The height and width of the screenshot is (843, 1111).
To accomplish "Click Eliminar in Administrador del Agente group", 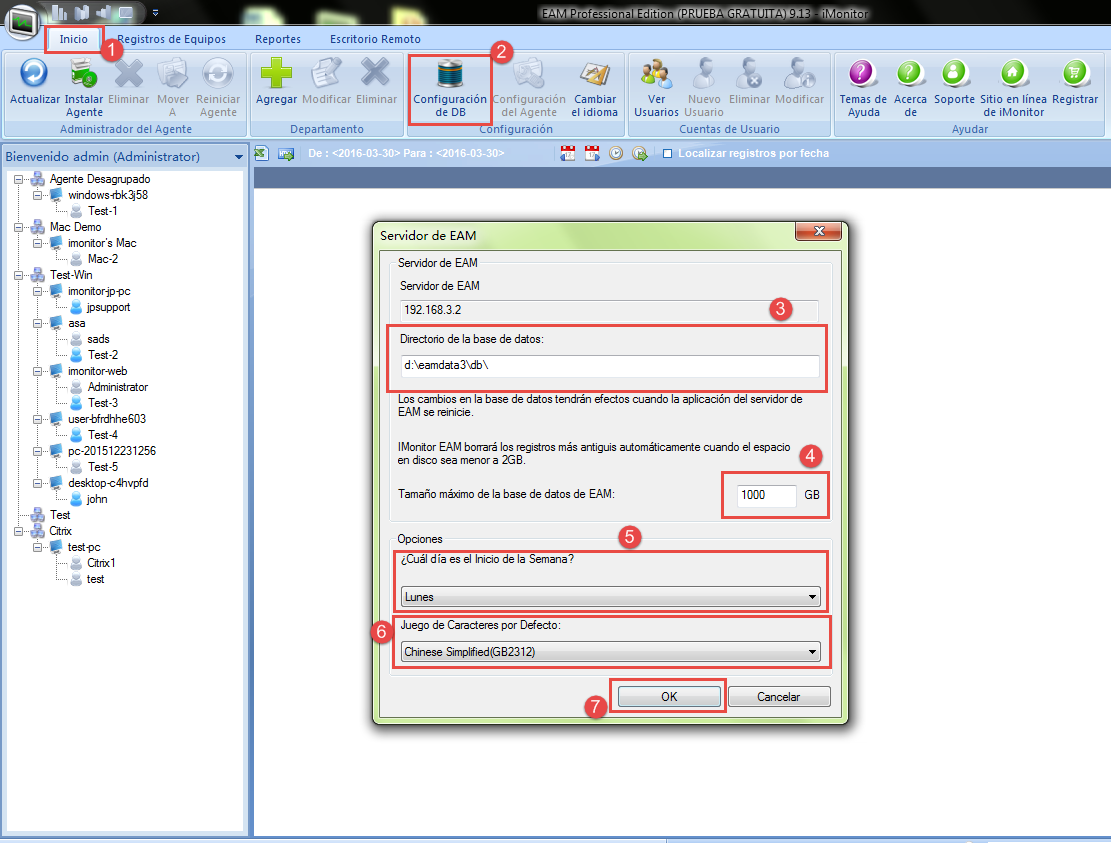I will [128, 74].
